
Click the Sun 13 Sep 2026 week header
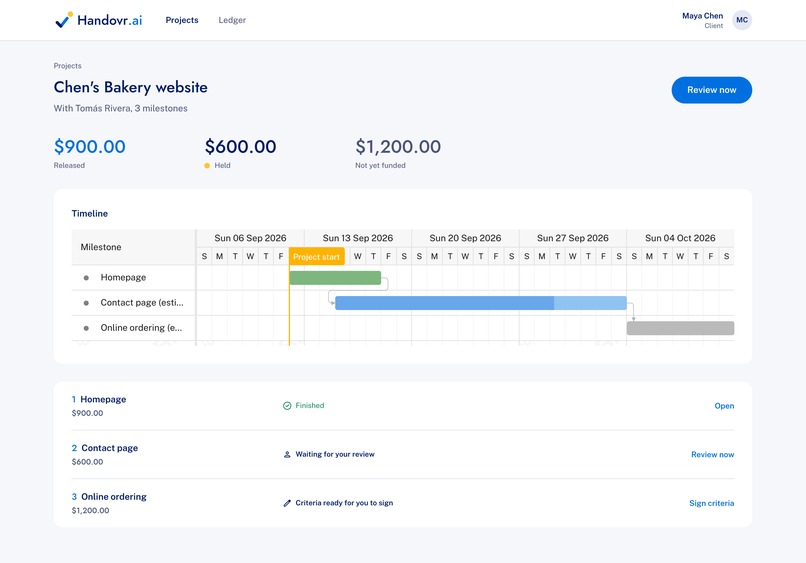click(x=358, y=238)
